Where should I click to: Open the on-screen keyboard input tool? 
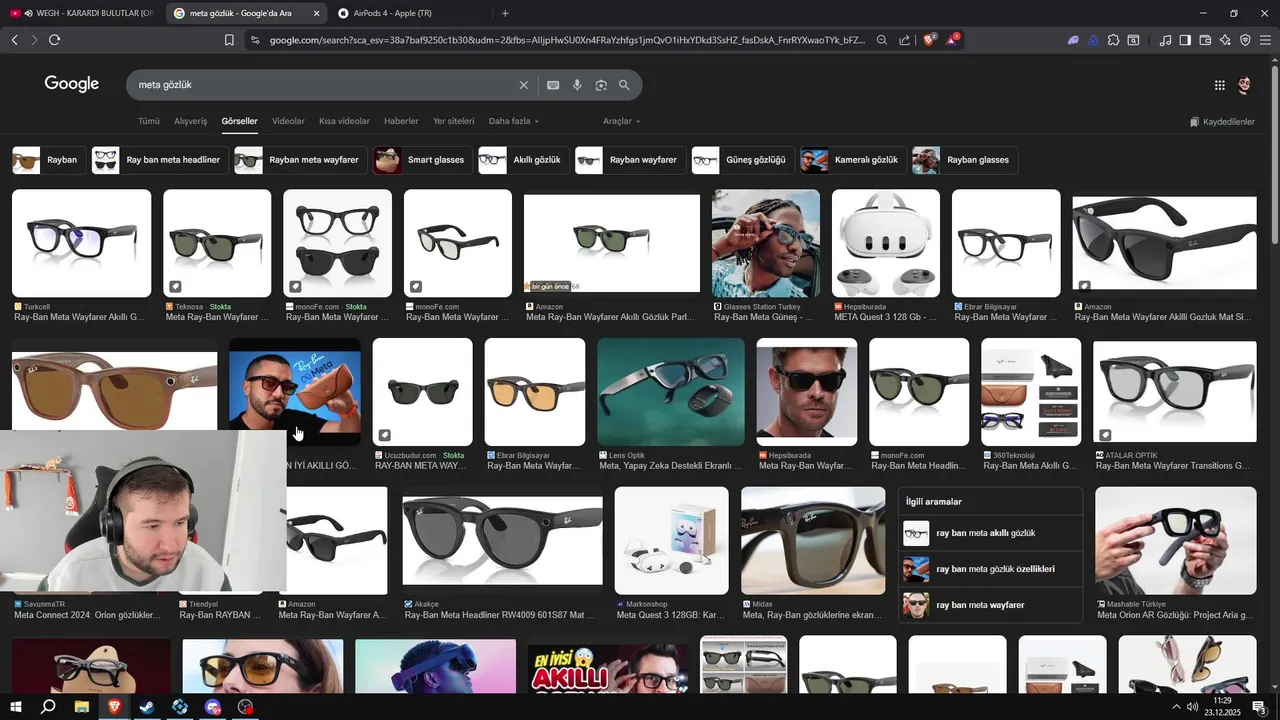click(553, 85)
